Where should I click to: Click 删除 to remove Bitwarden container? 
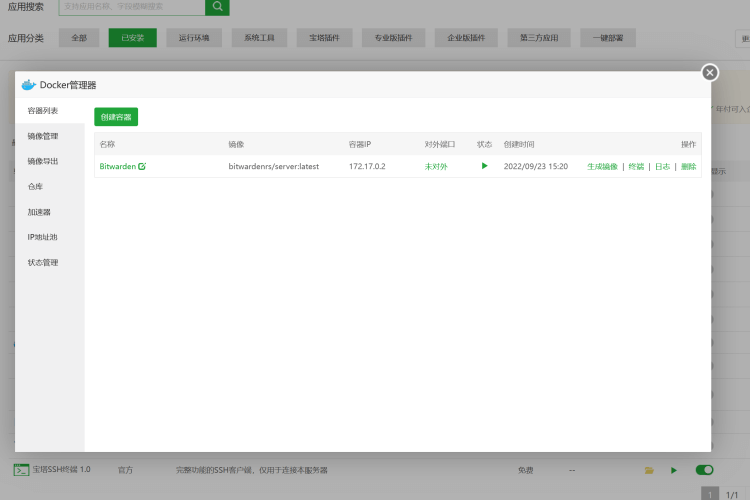[x=688, y=167]
